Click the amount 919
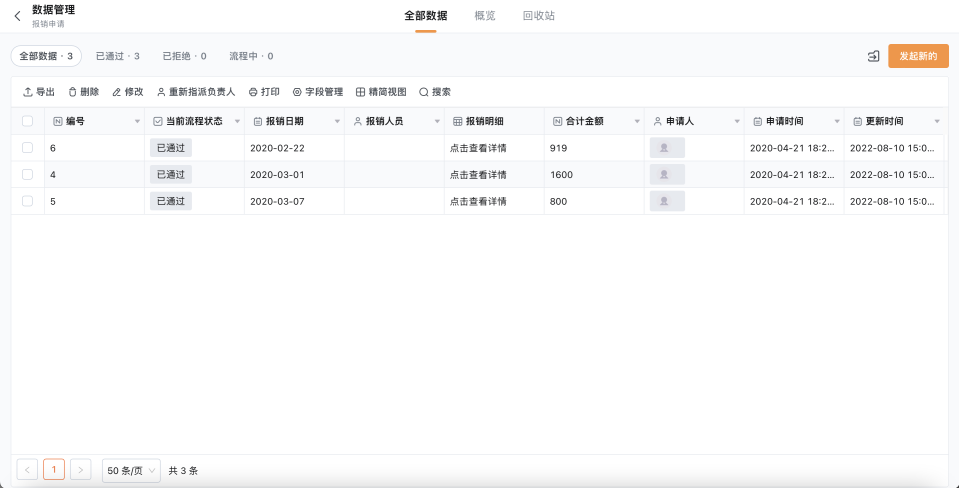Viewport: 959px width, 488px height. coord(558,148)
